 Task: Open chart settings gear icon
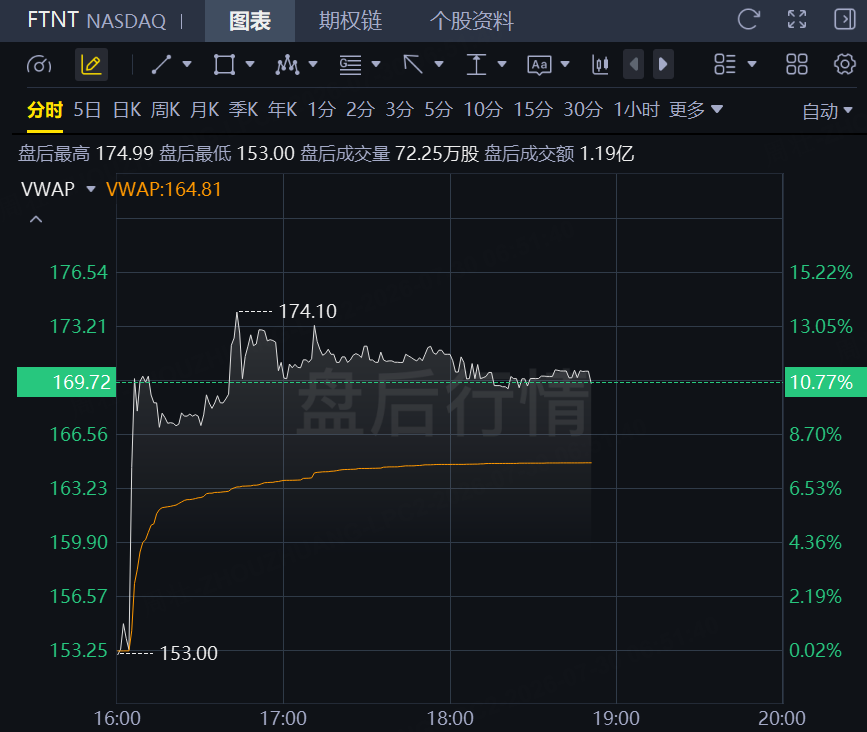click(844, 65)
